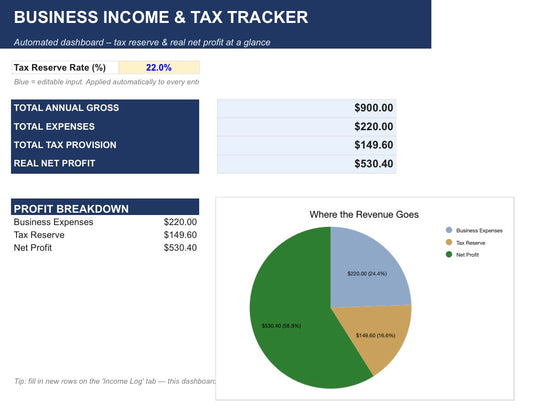Viewport: 533px width, 408px height.
Task: Click the Automated dashboard subtitle text
Action: [142, 42]
